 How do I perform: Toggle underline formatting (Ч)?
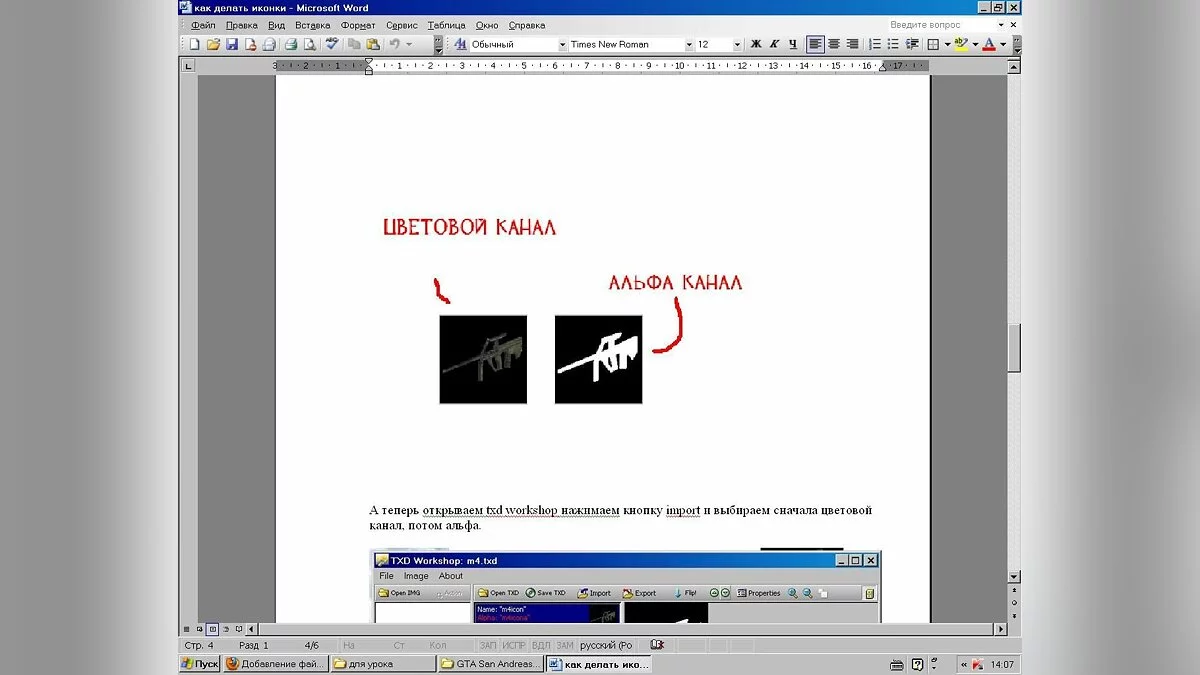tap(792, 44)
